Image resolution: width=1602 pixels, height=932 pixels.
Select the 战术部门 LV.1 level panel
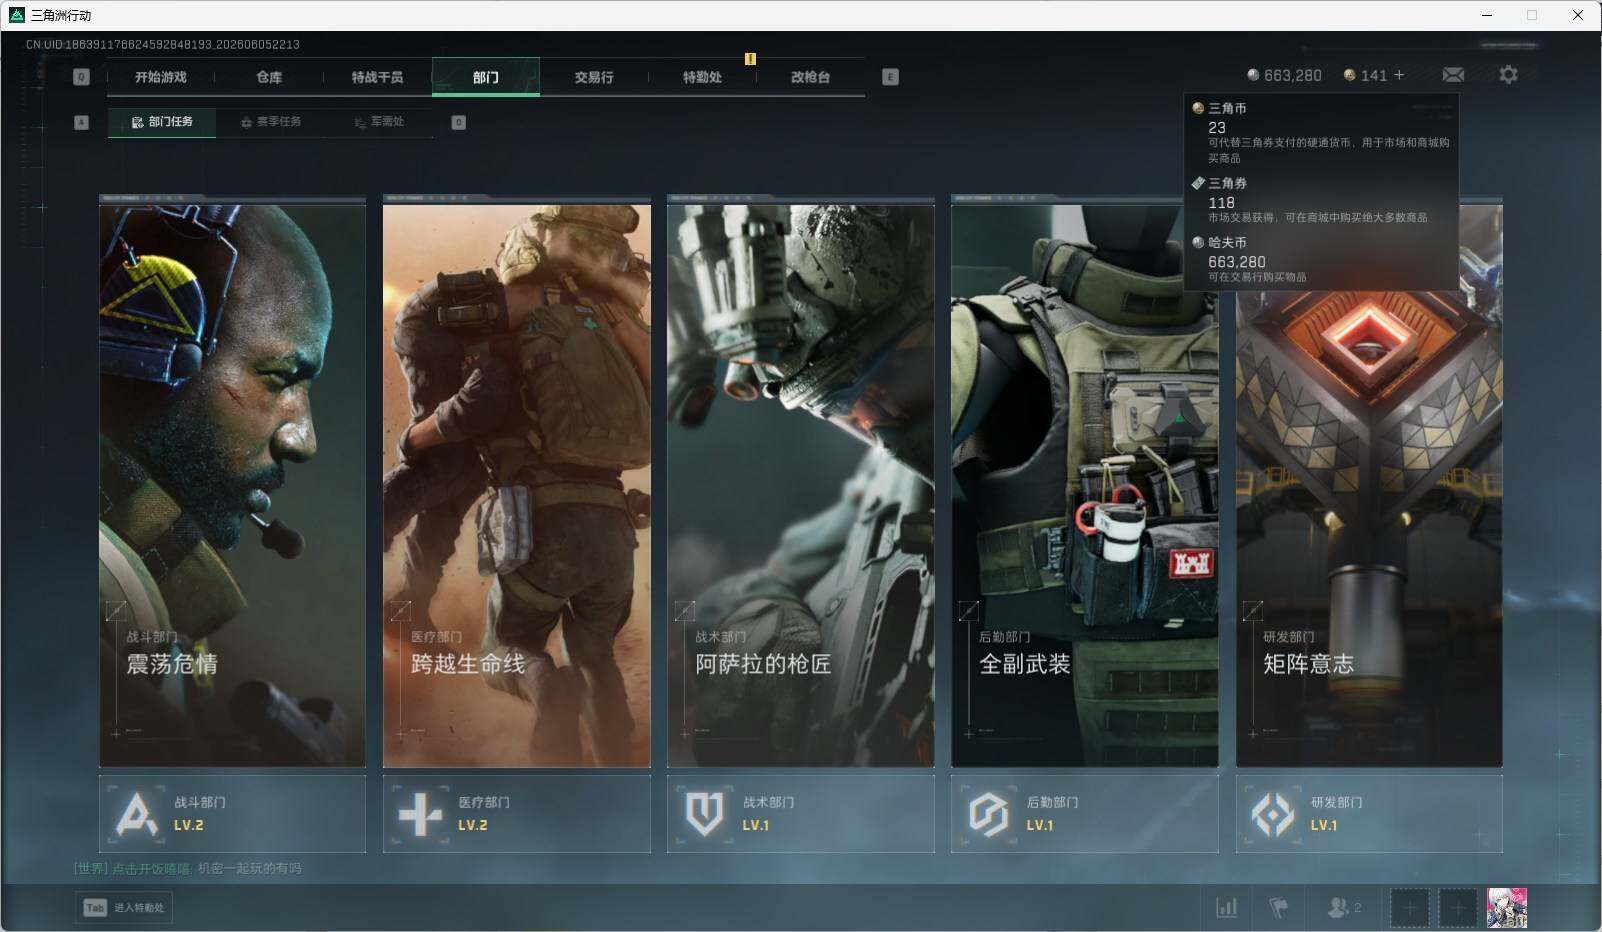801,814
